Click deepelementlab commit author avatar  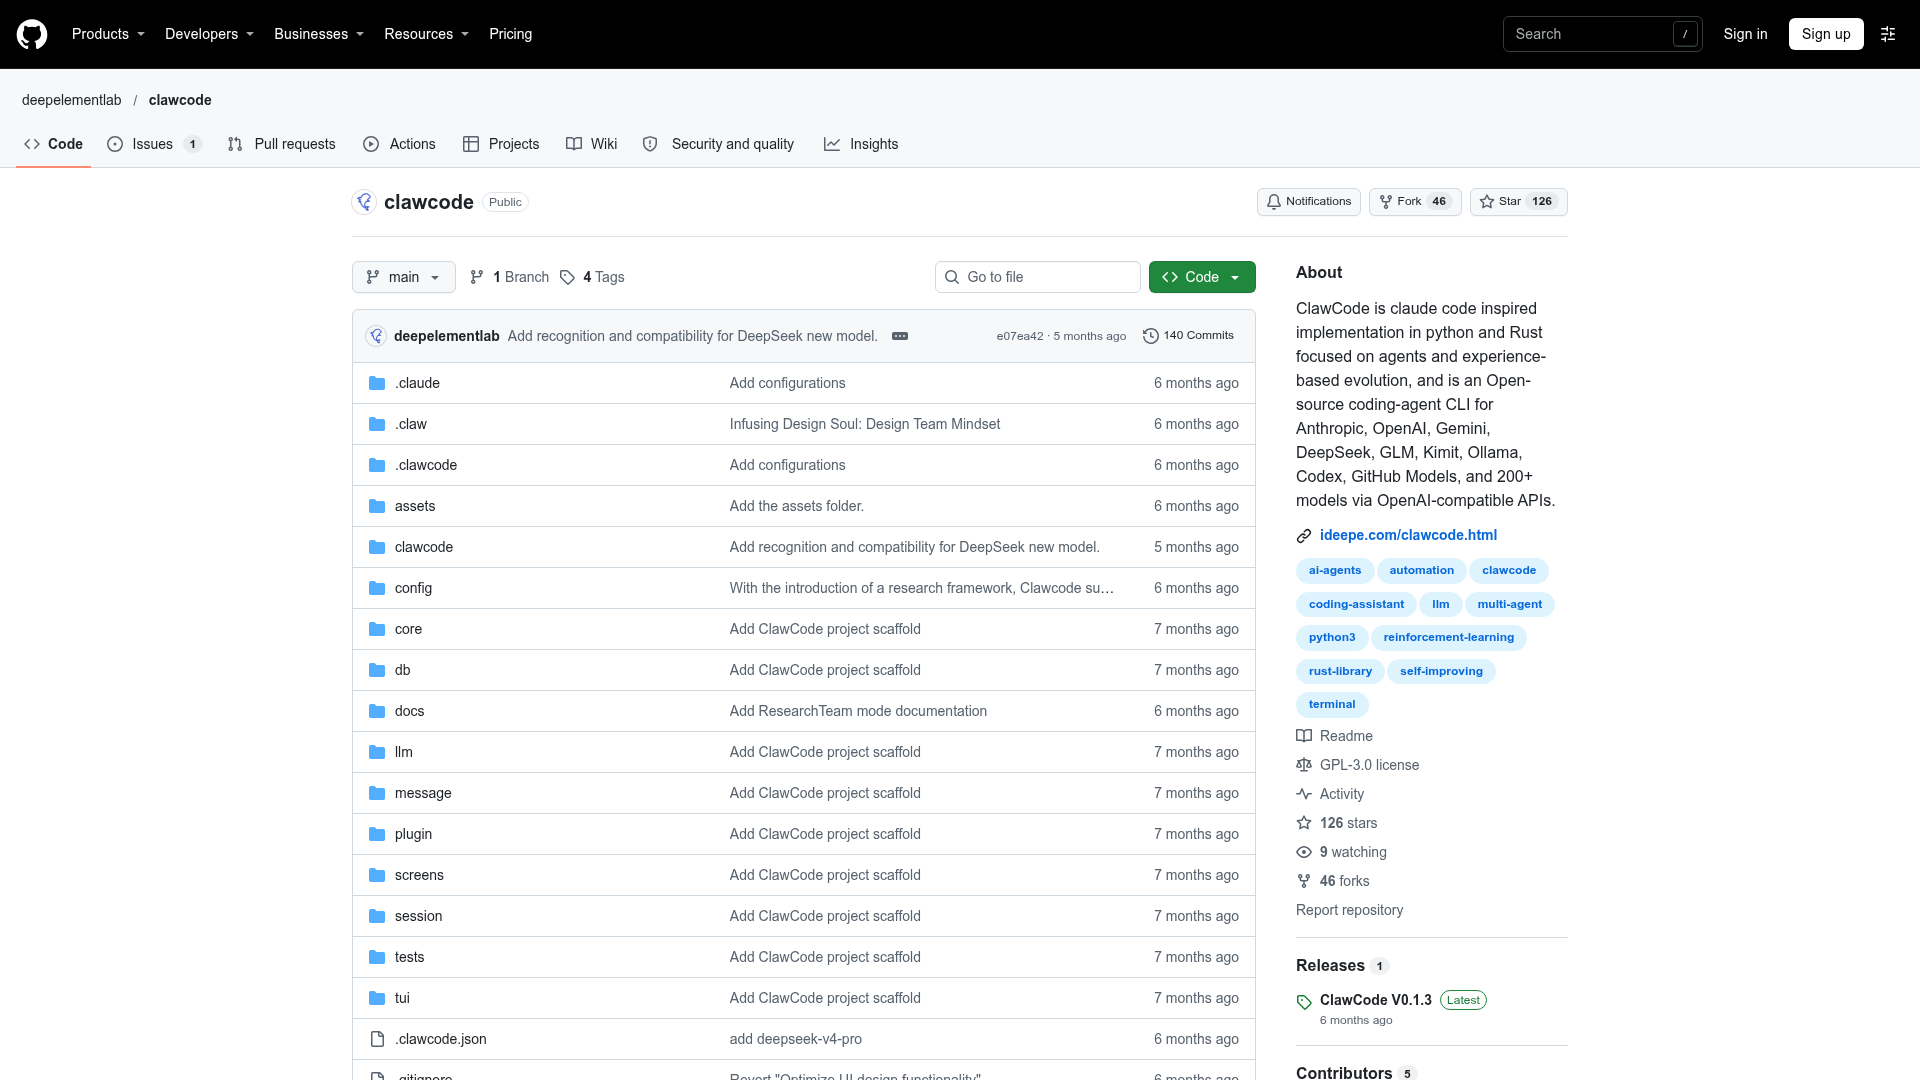point(376,336)
